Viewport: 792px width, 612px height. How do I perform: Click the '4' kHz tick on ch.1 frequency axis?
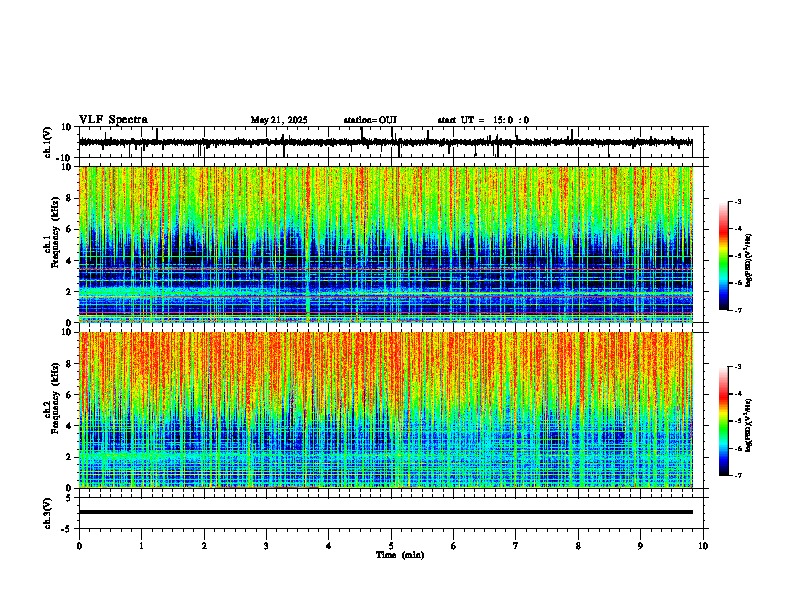coord(69,261)
